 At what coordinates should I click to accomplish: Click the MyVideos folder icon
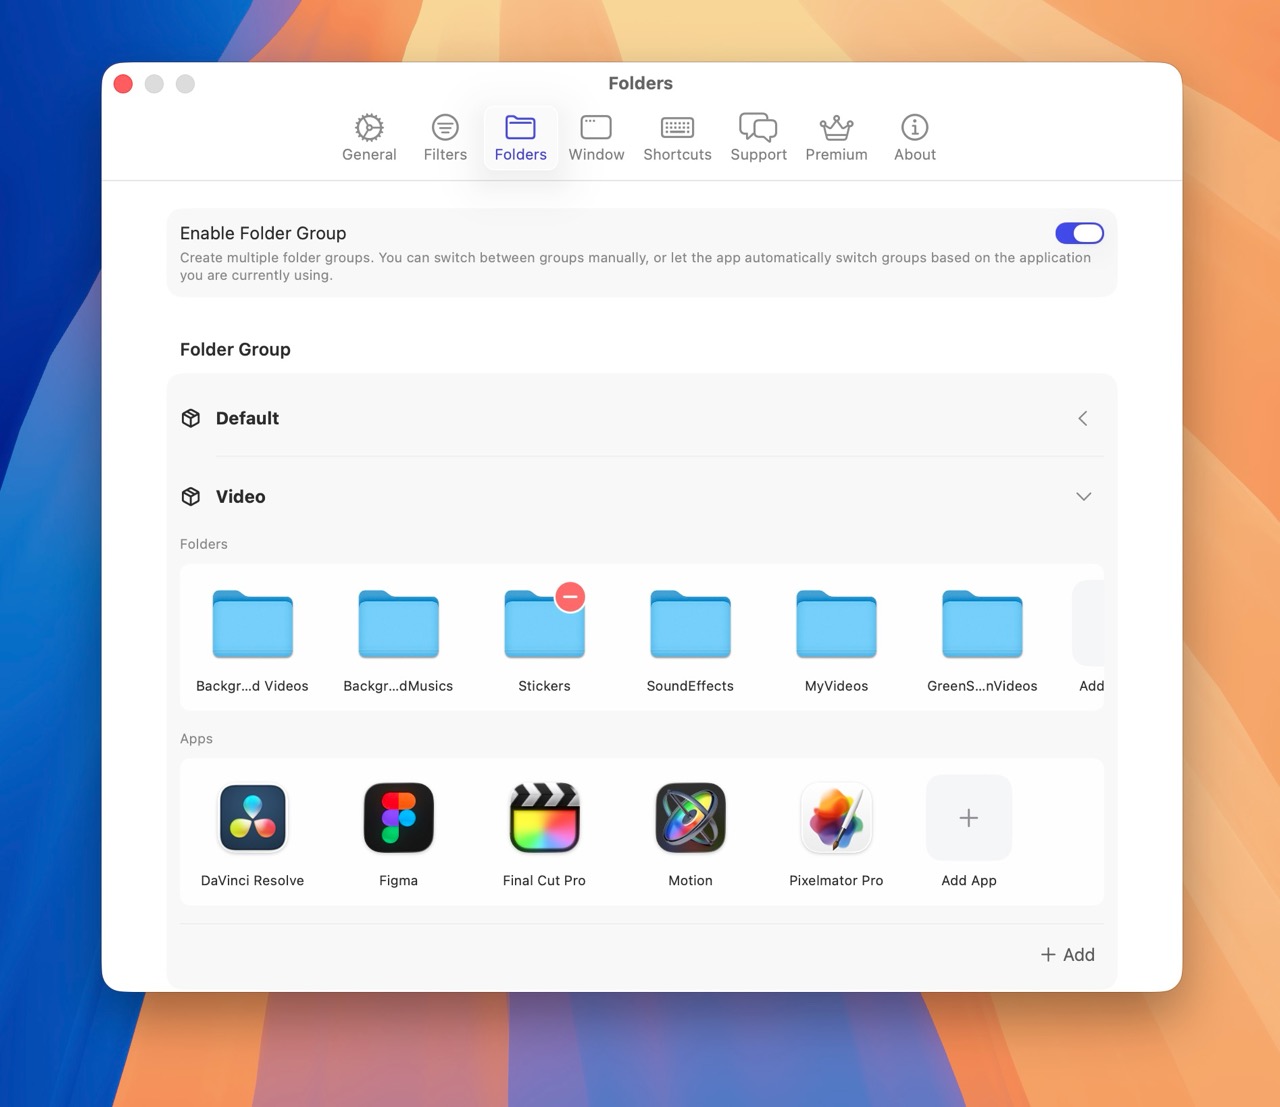[x=836, y=624]
